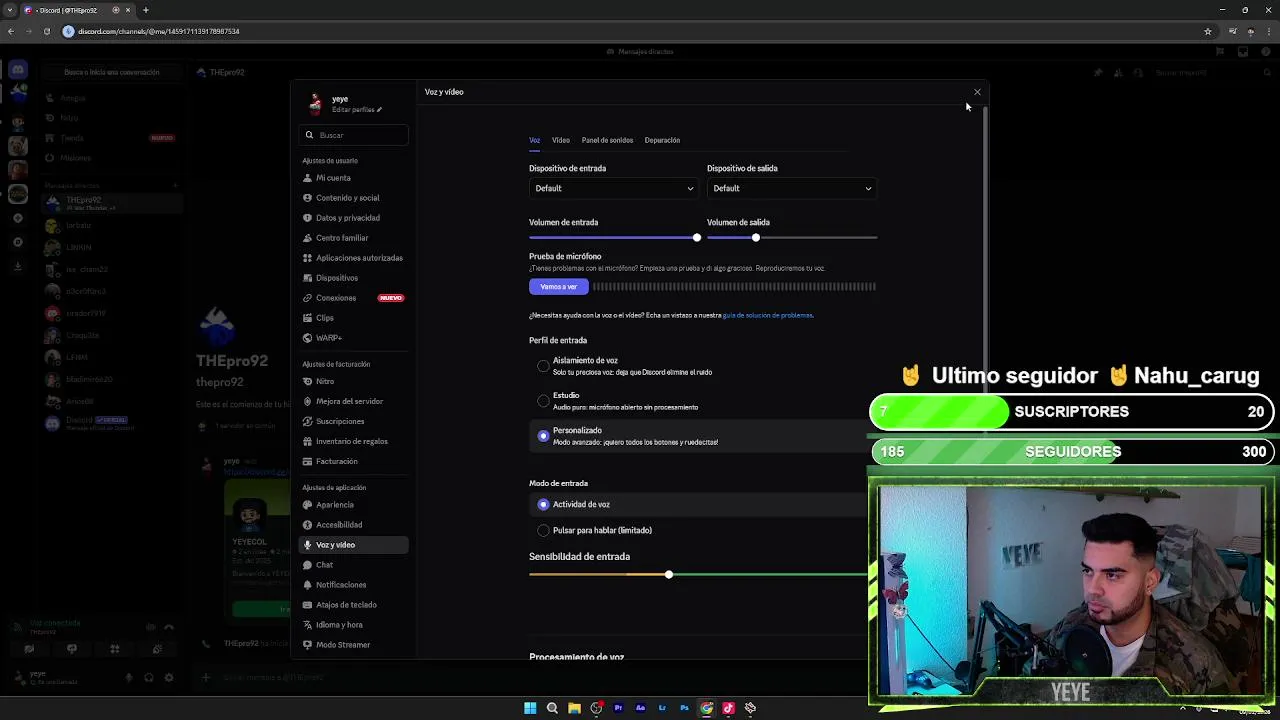Viewport: 1280px width, 720px height.
Task: Click Premiere Pro icon in taskbar
Action: pos(618,708)
